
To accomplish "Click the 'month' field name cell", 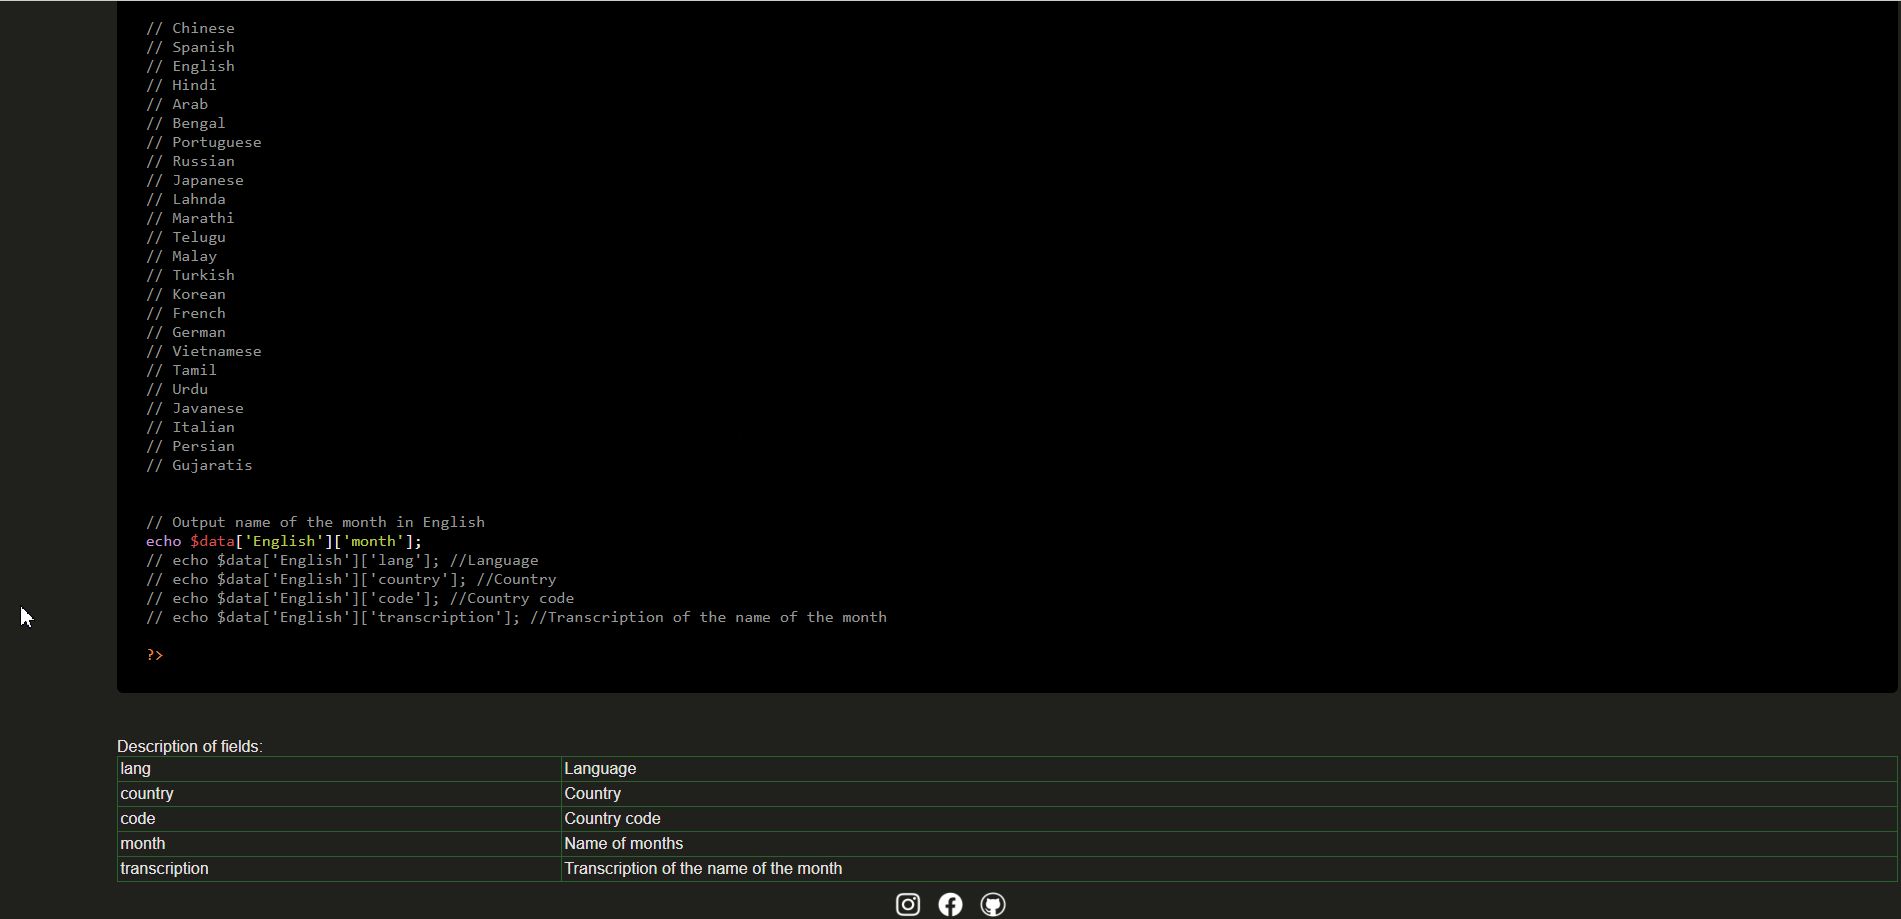I will (339, 844).
